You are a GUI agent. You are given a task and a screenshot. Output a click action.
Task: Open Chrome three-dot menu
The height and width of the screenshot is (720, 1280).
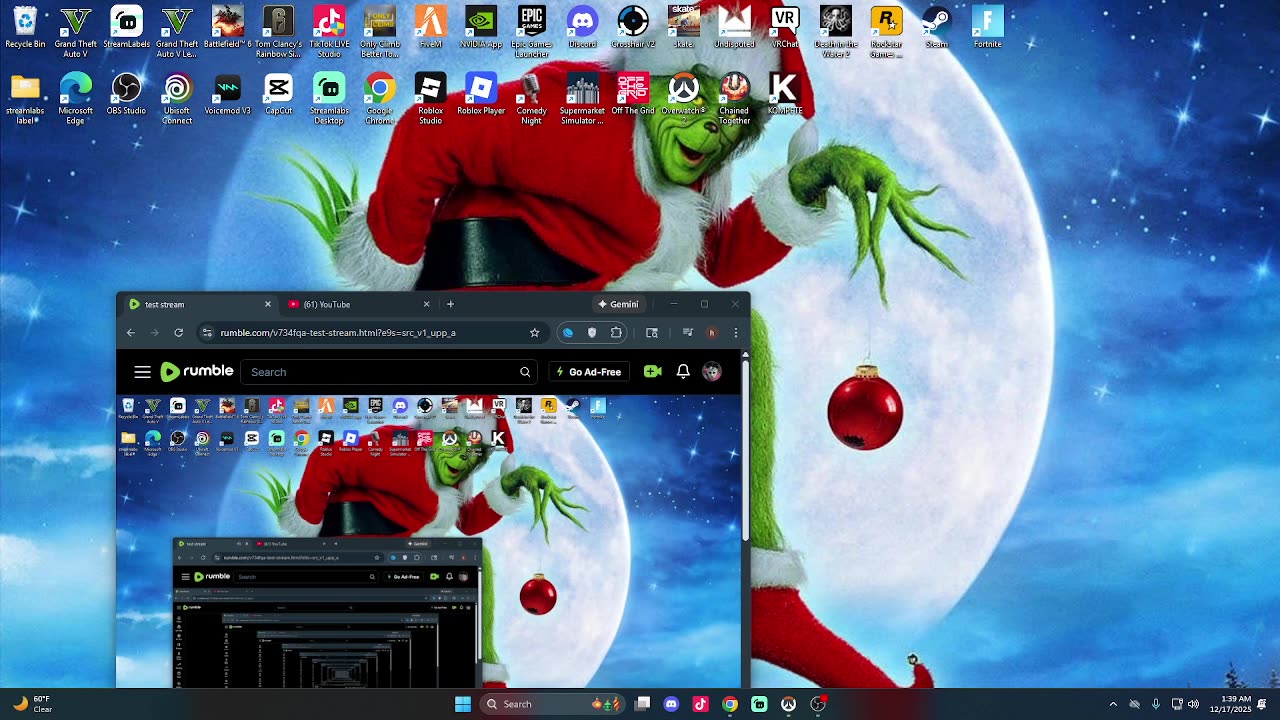pos(736,333)
